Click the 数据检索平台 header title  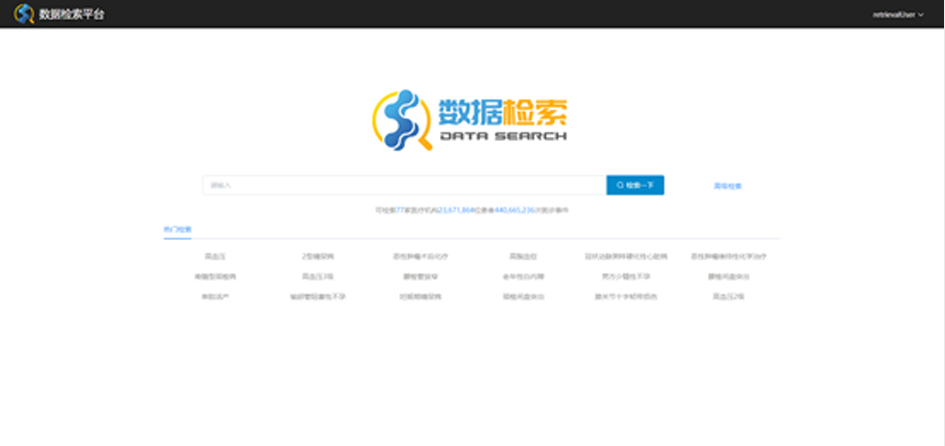click(x=70, y=14)
